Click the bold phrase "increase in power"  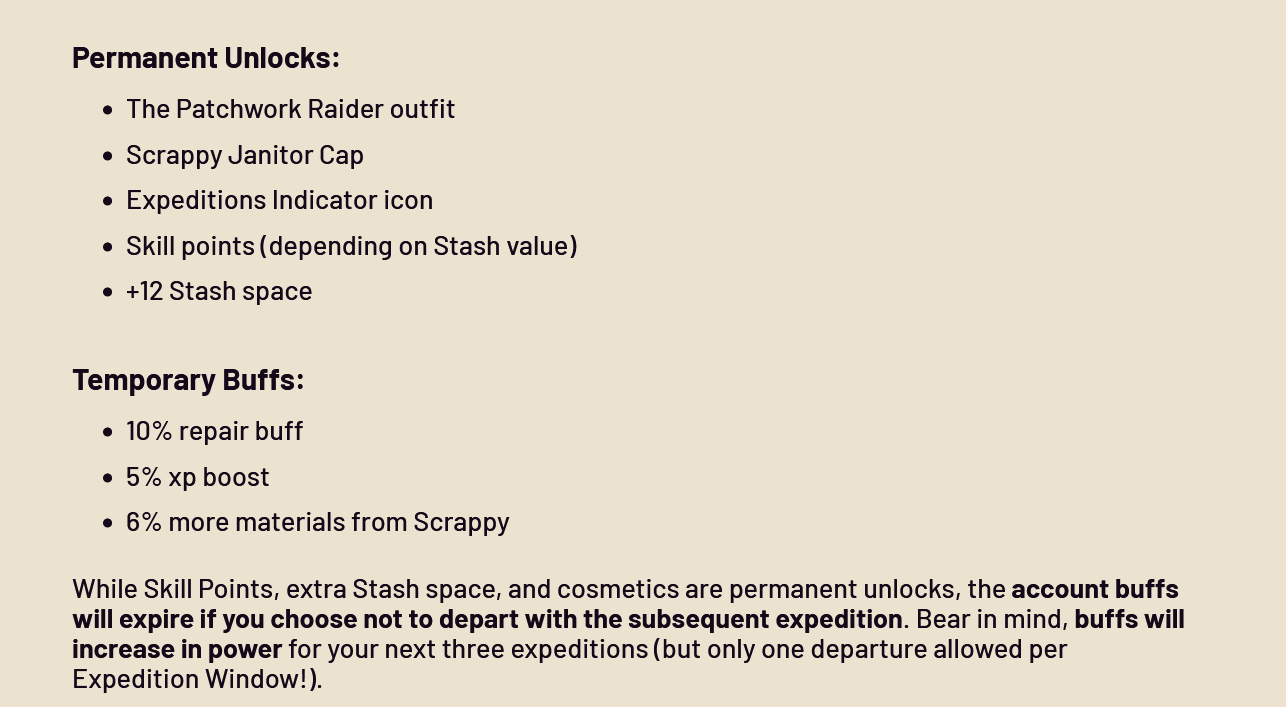[x=177, y=649]
